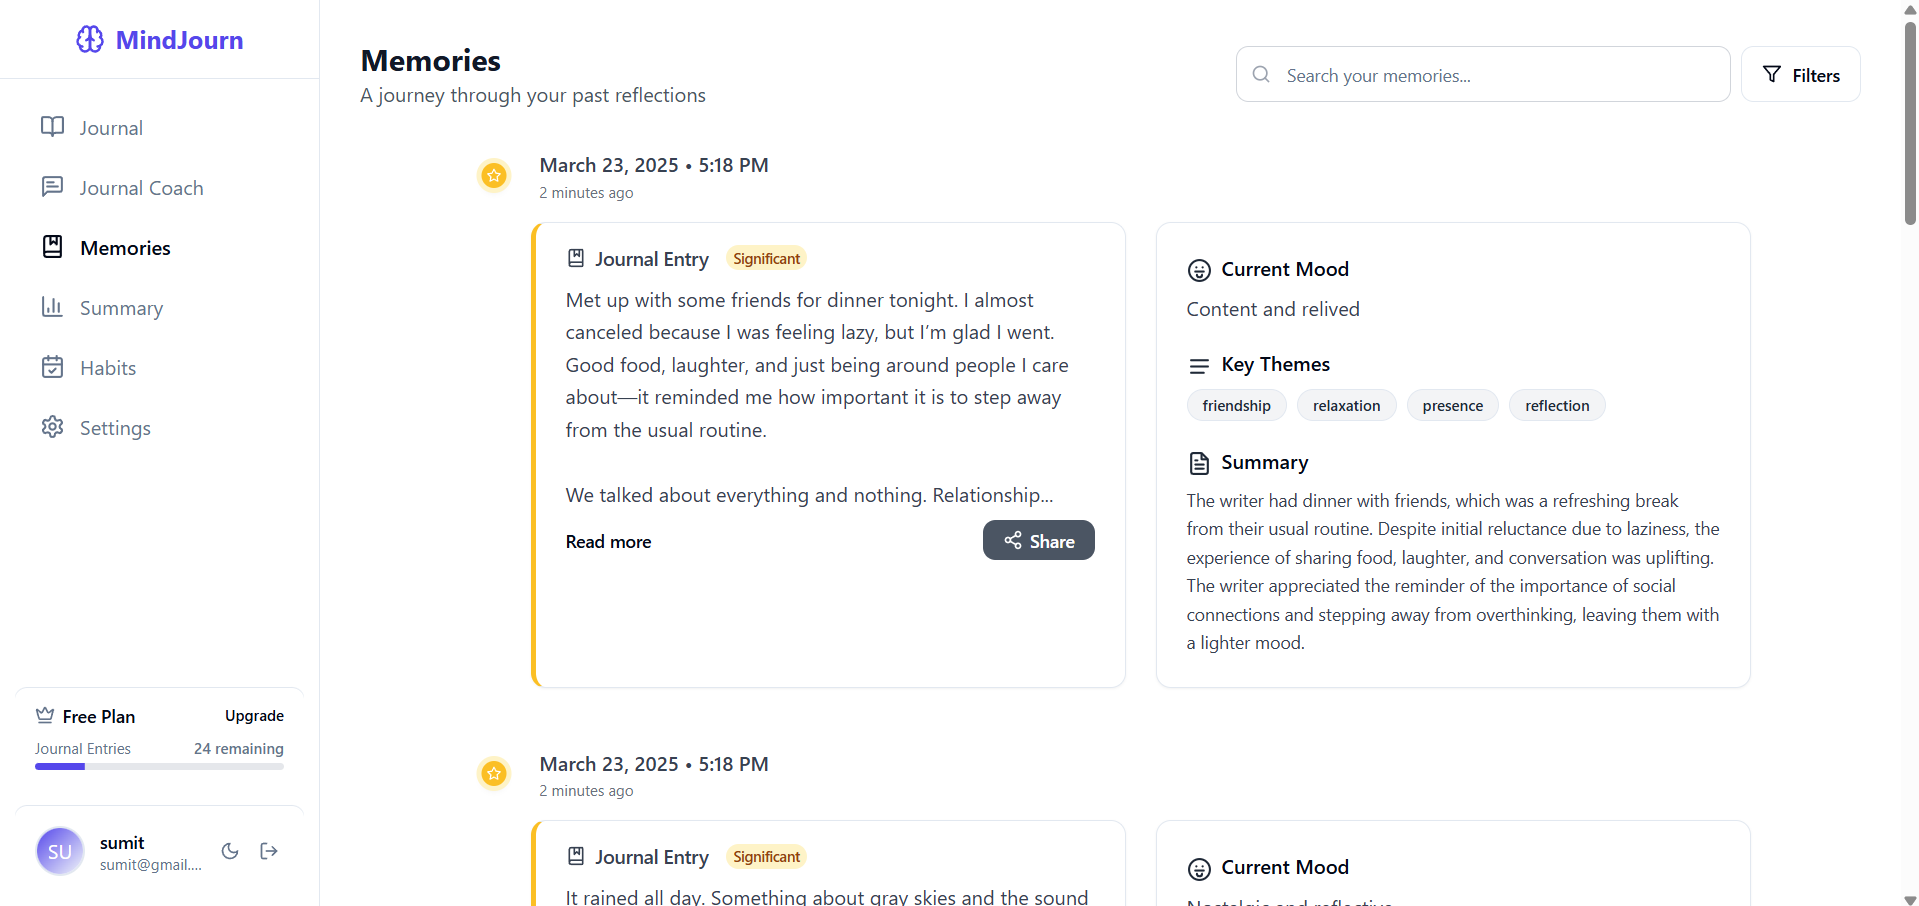Open the Filters dropdown
Image resolution: width=1919 pixels, height=906 pixels.
point(1800,74)
